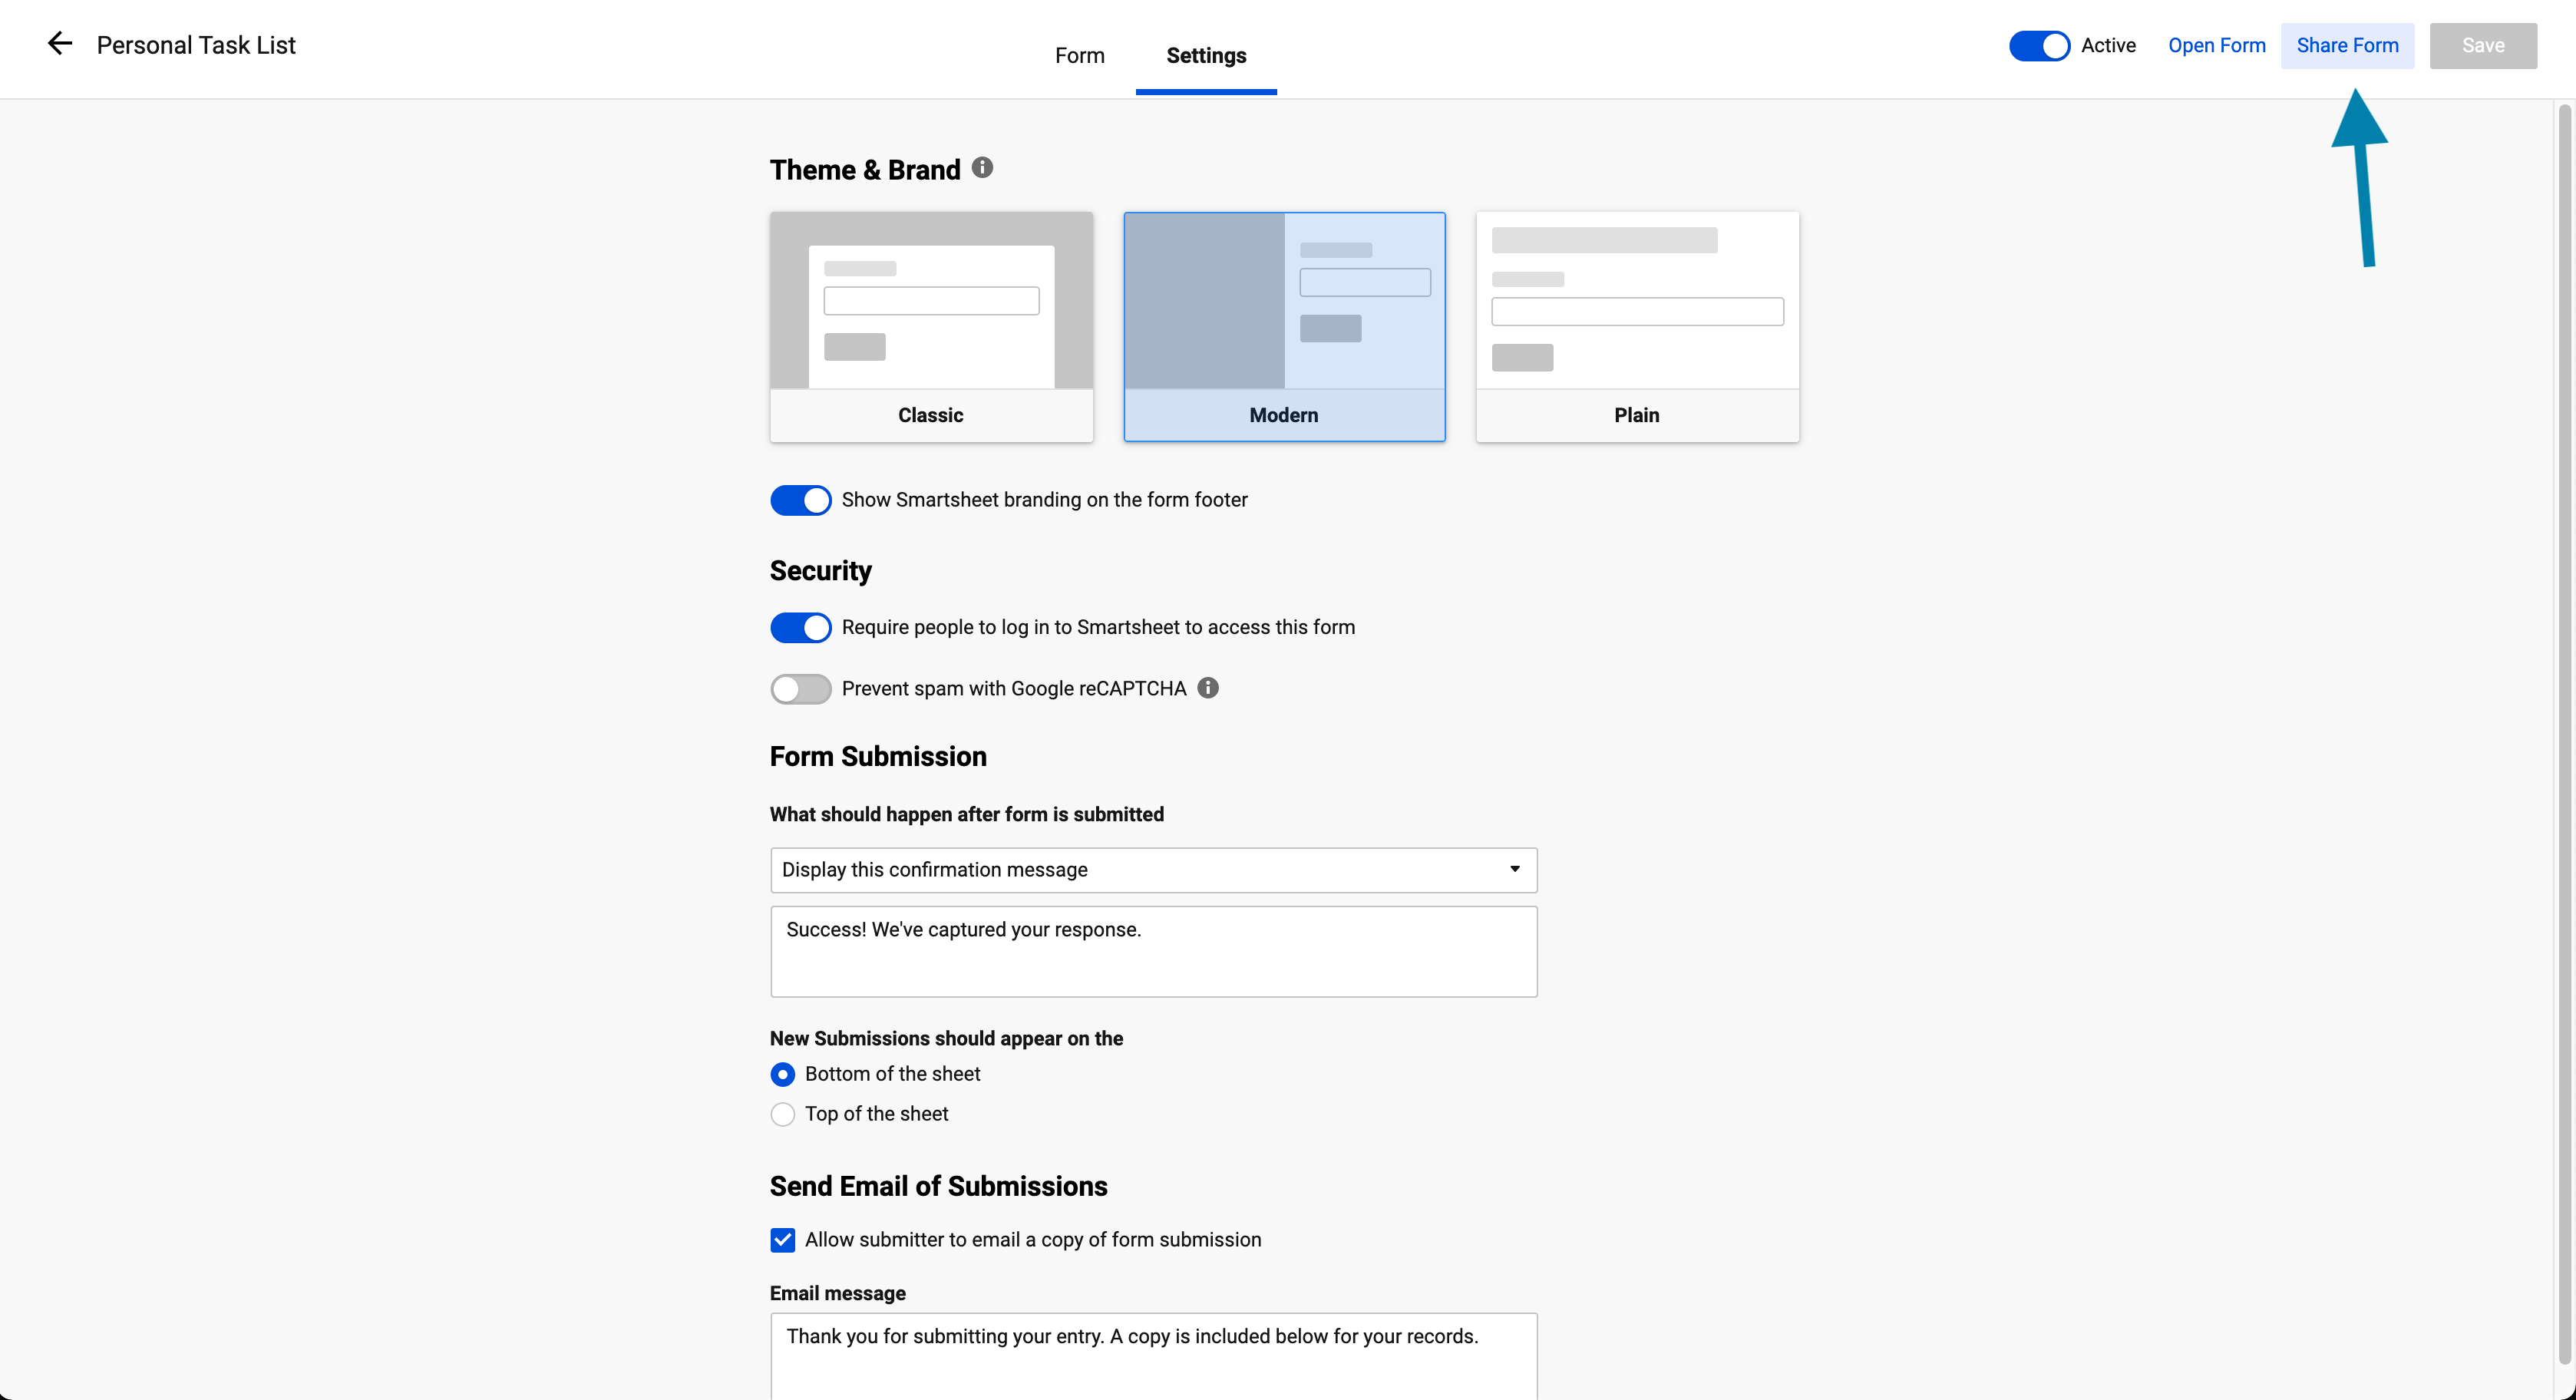The image size is (2576, 1400).
Task: Choose the Plain theme thumbnail
Action: pos(1637,326)
